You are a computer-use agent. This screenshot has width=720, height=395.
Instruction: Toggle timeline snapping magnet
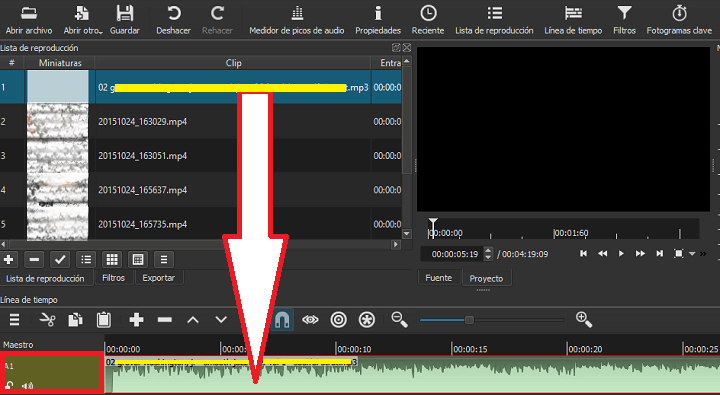[x=282, y=320]
